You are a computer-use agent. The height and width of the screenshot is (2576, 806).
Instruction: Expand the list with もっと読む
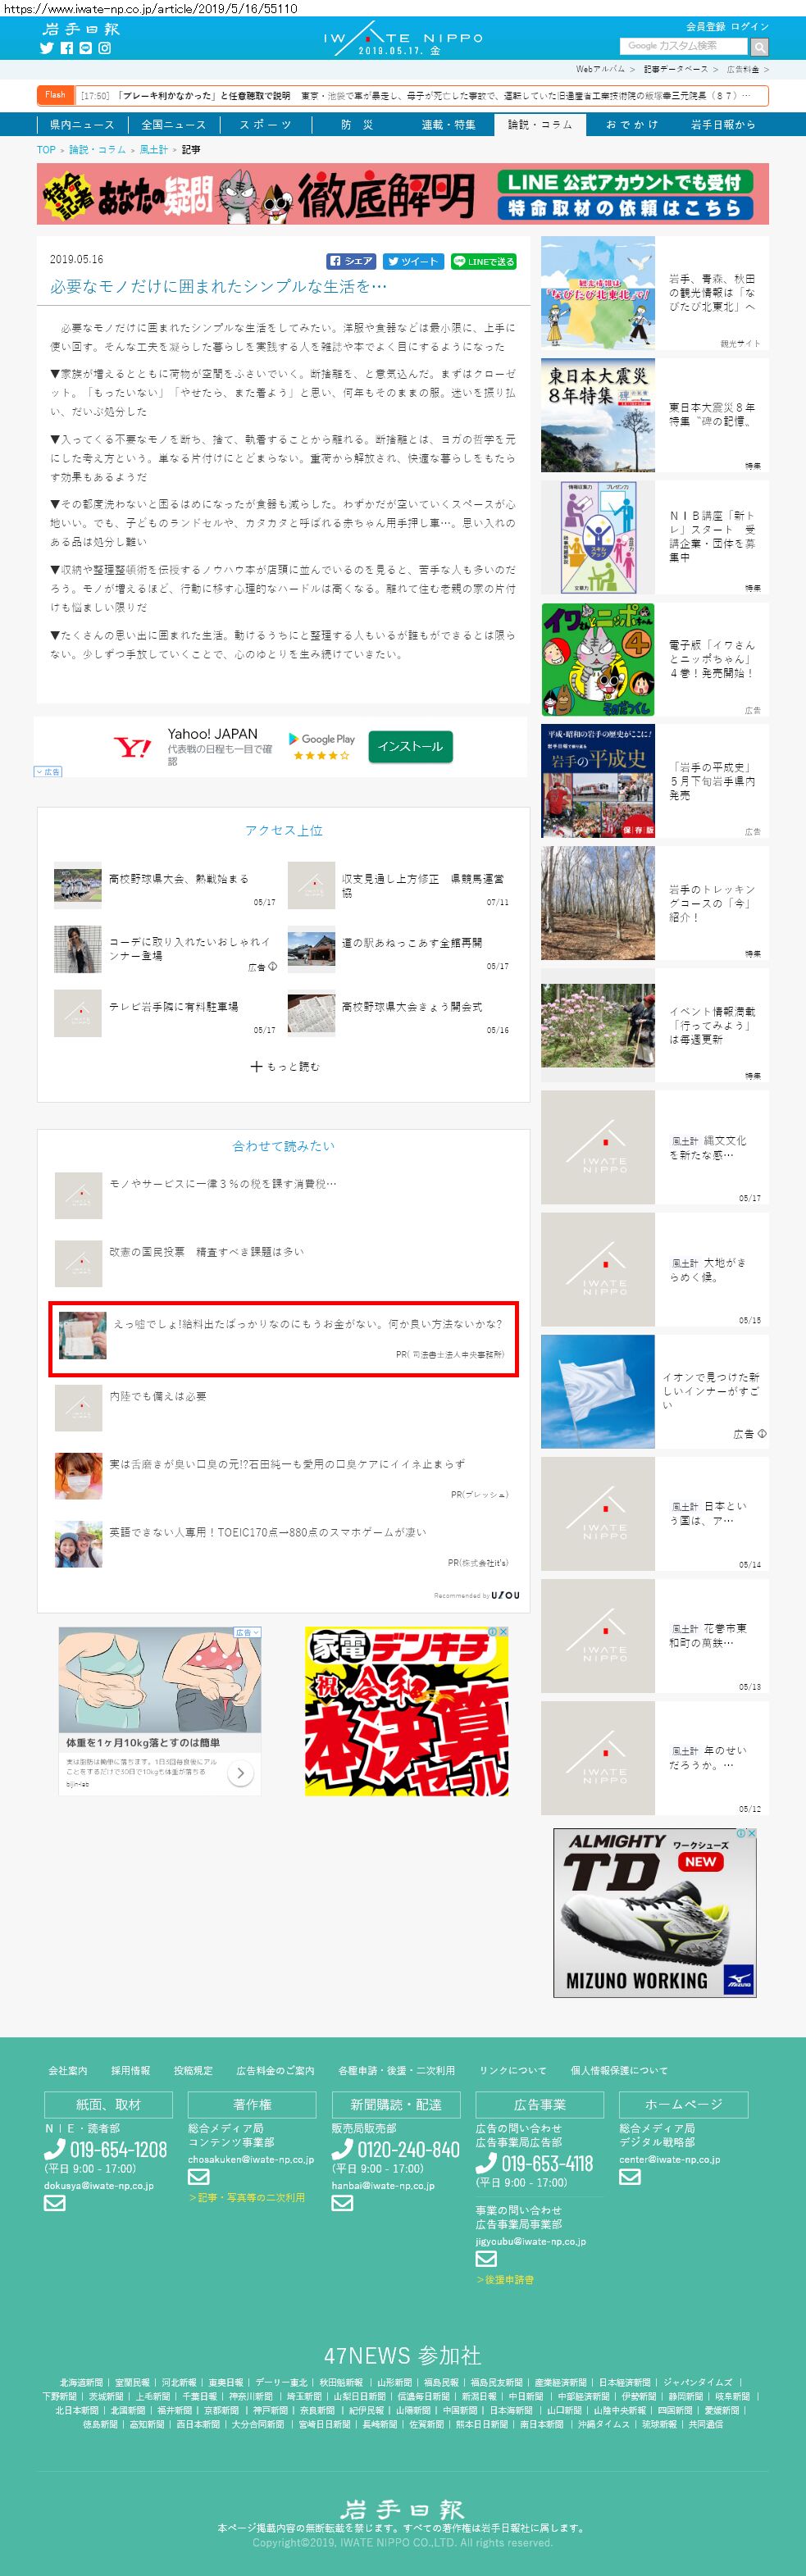[284, 1066]
